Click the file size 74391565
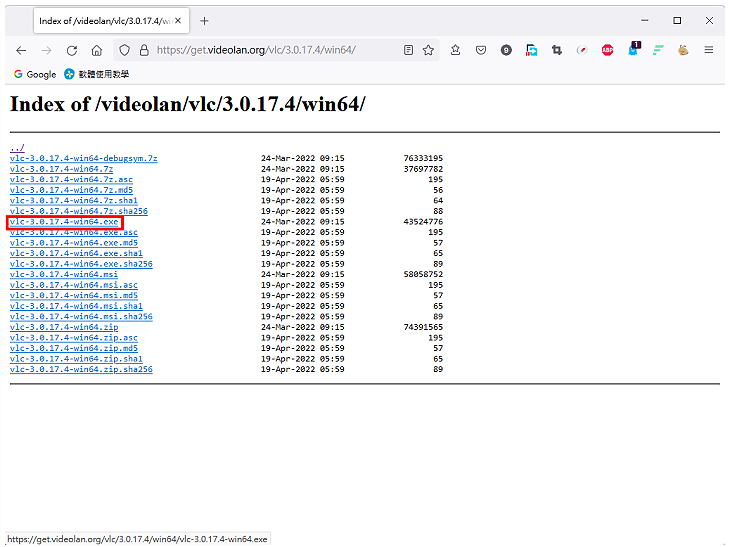Viewport: 731px width, 547px height. coord(423,327)
